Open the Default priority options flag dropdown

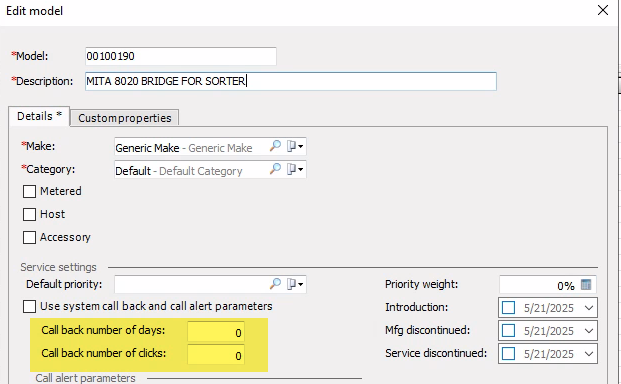[295, 284]
